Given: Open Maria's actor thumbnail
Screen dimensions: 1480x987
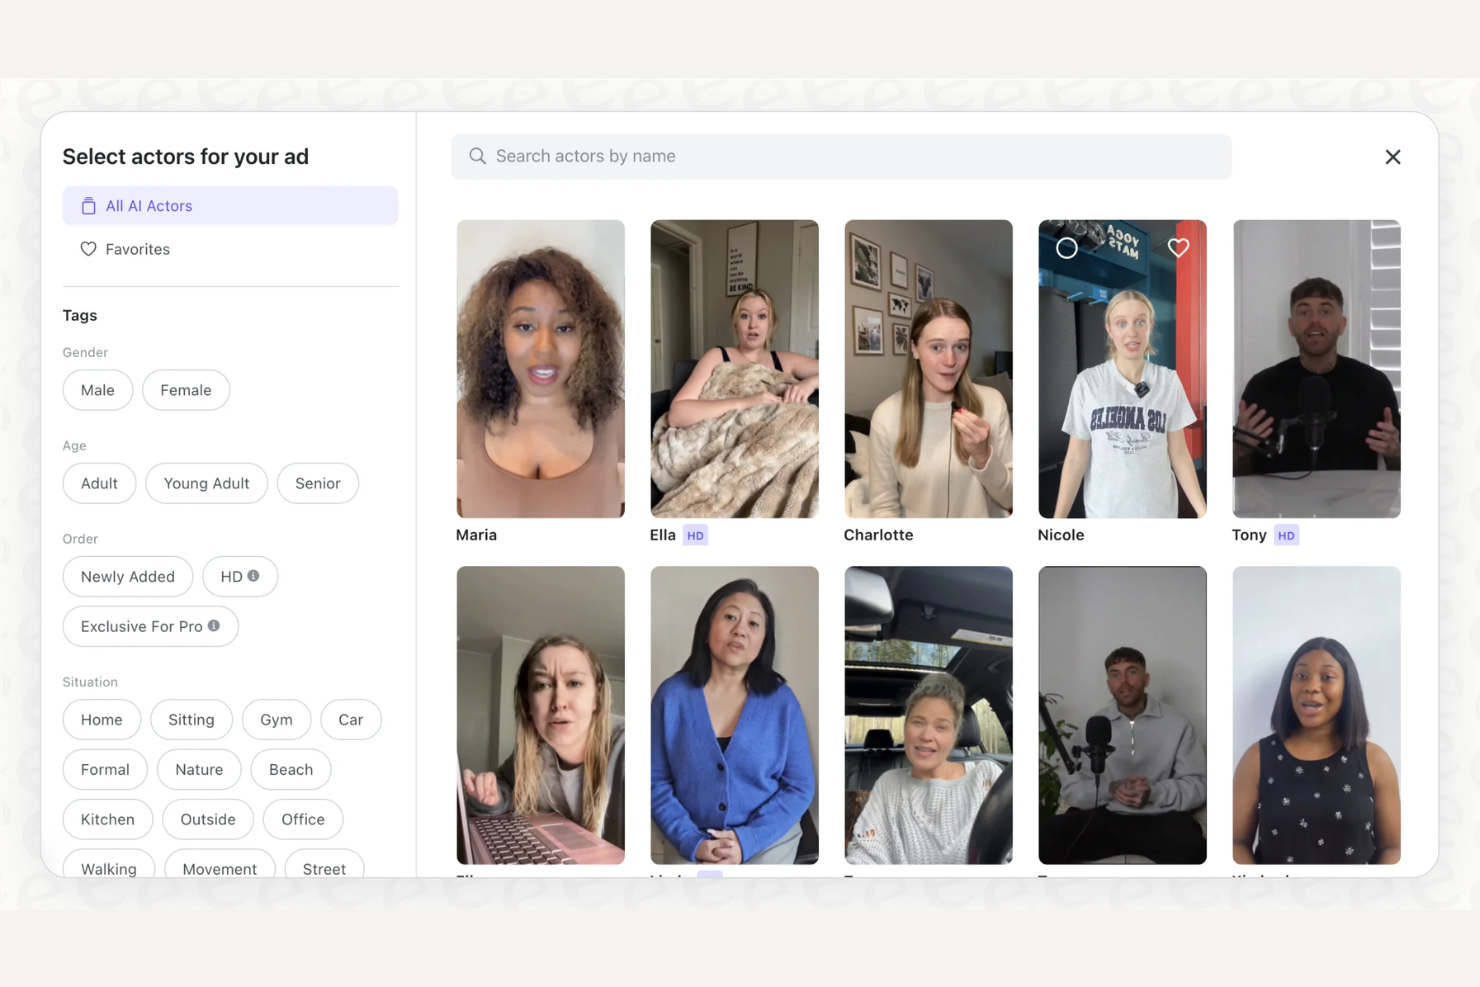Looking at the screenshot, I should [x=540, y=368].
